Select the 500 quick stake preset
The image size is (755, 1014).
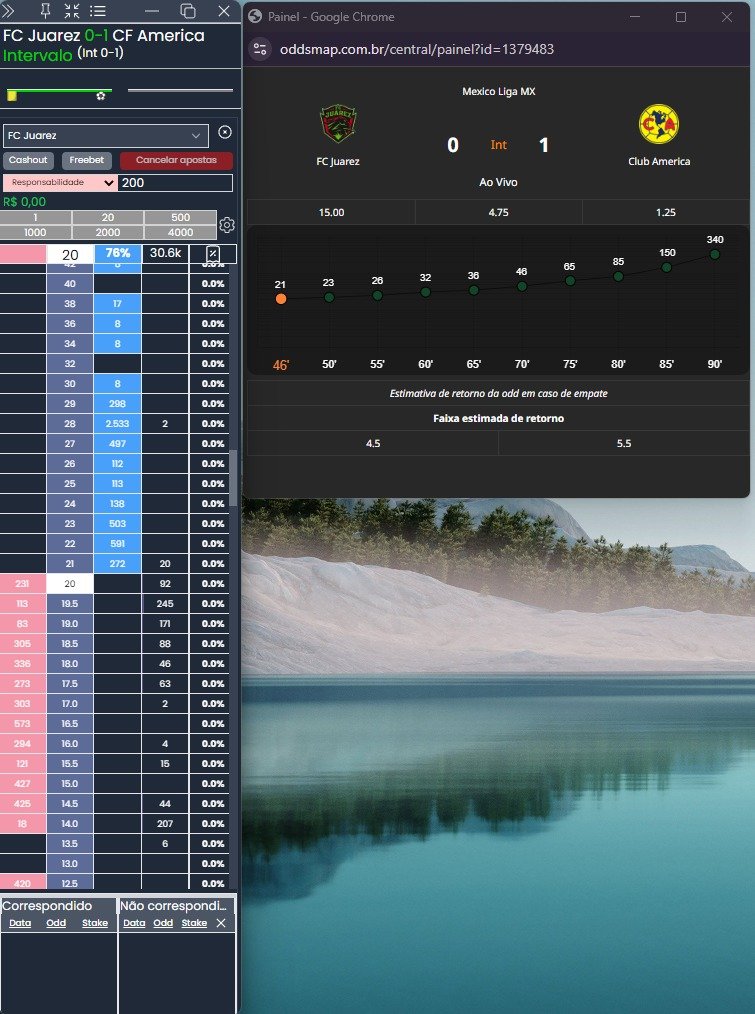pyautogui.click(x=180, y=217)
